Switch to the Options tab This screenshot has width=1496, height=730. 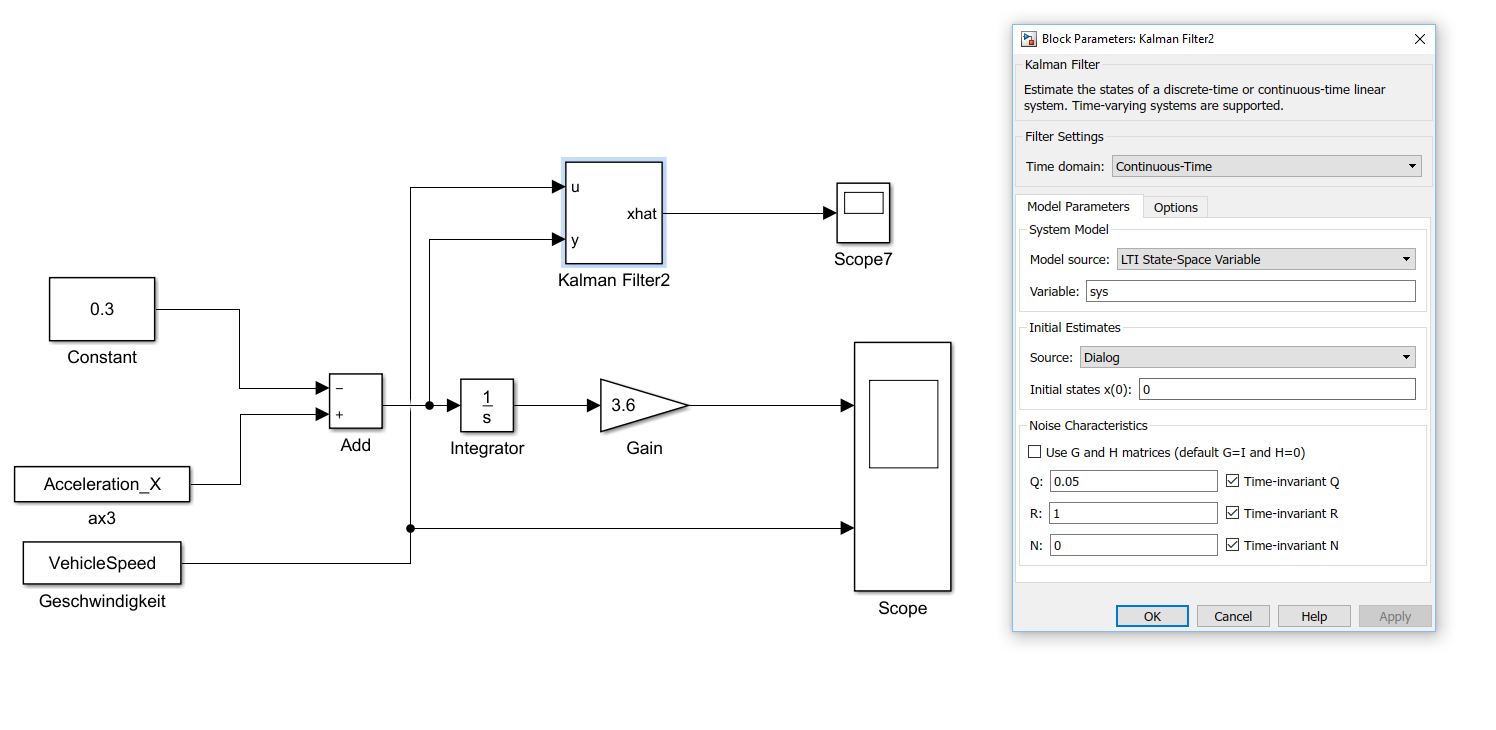pos(1175,208)
